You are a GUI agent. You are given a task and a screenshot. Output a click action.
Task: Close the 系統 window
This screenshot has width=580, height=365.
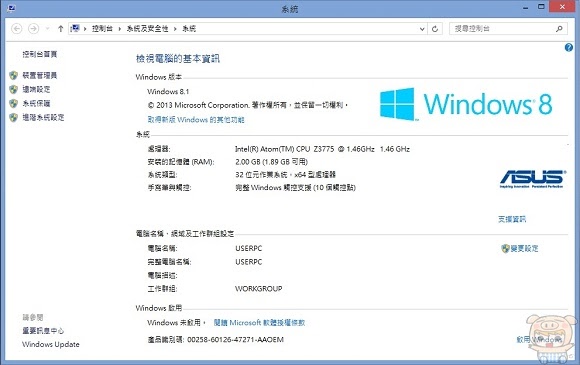(562, 7)
